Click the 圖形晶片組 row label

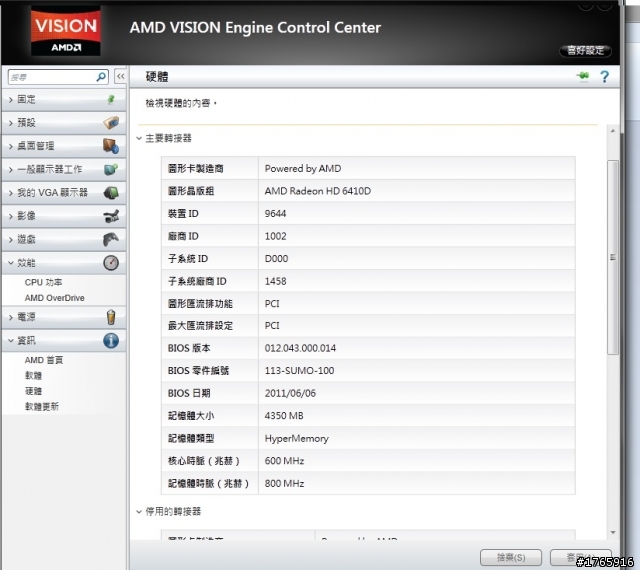(191, 191)
